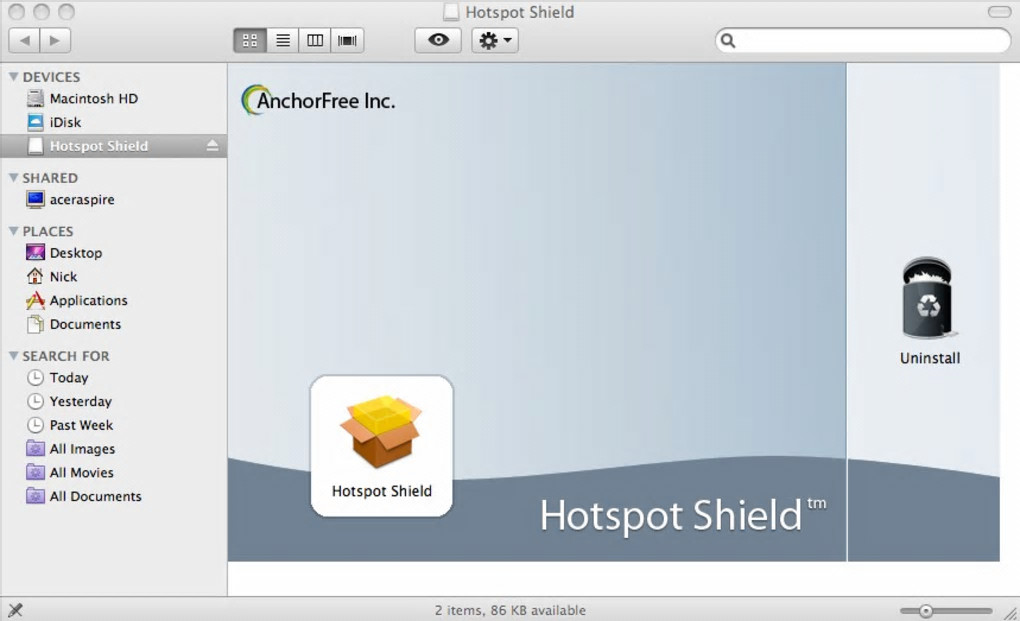Switch to Cover Flow view

347,40
